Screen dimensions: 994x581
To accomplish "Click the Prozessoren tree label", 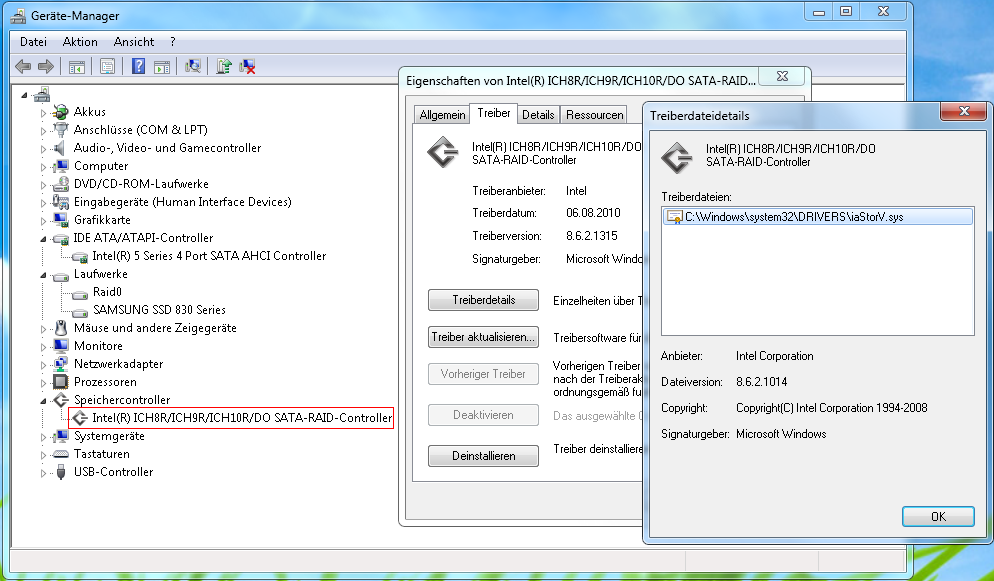I will click(x=105, y=382).
